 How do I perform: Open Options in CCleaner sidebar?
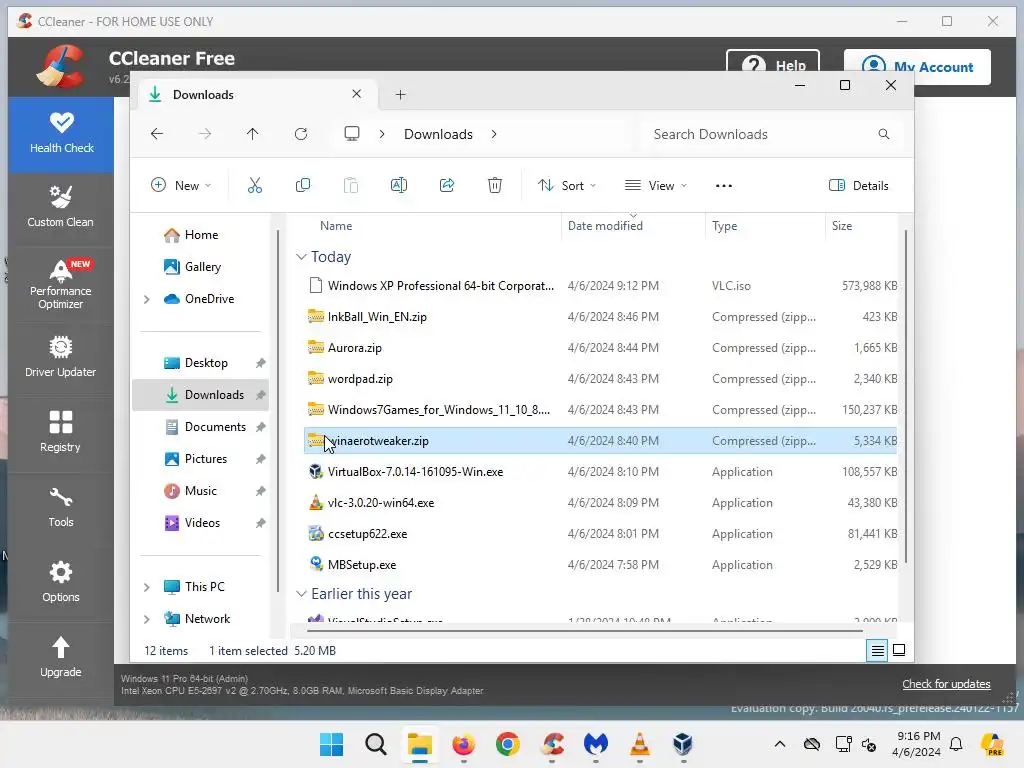[x=61, y=582]
